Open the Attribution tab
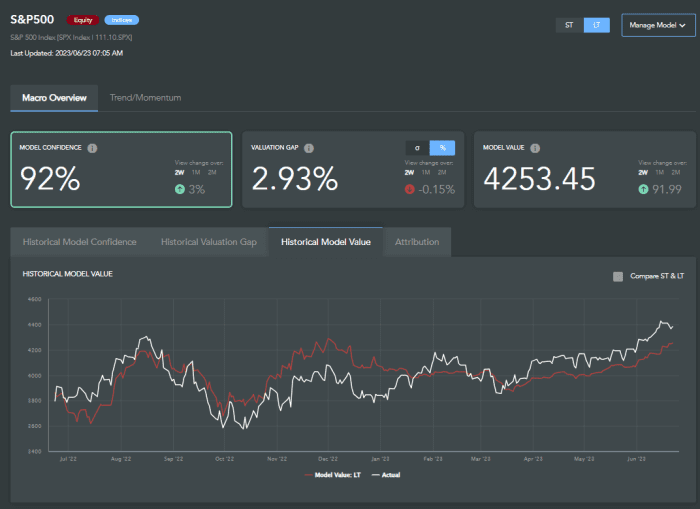The width and height of the screenshot is (700, 509). (x=417, y=242)
